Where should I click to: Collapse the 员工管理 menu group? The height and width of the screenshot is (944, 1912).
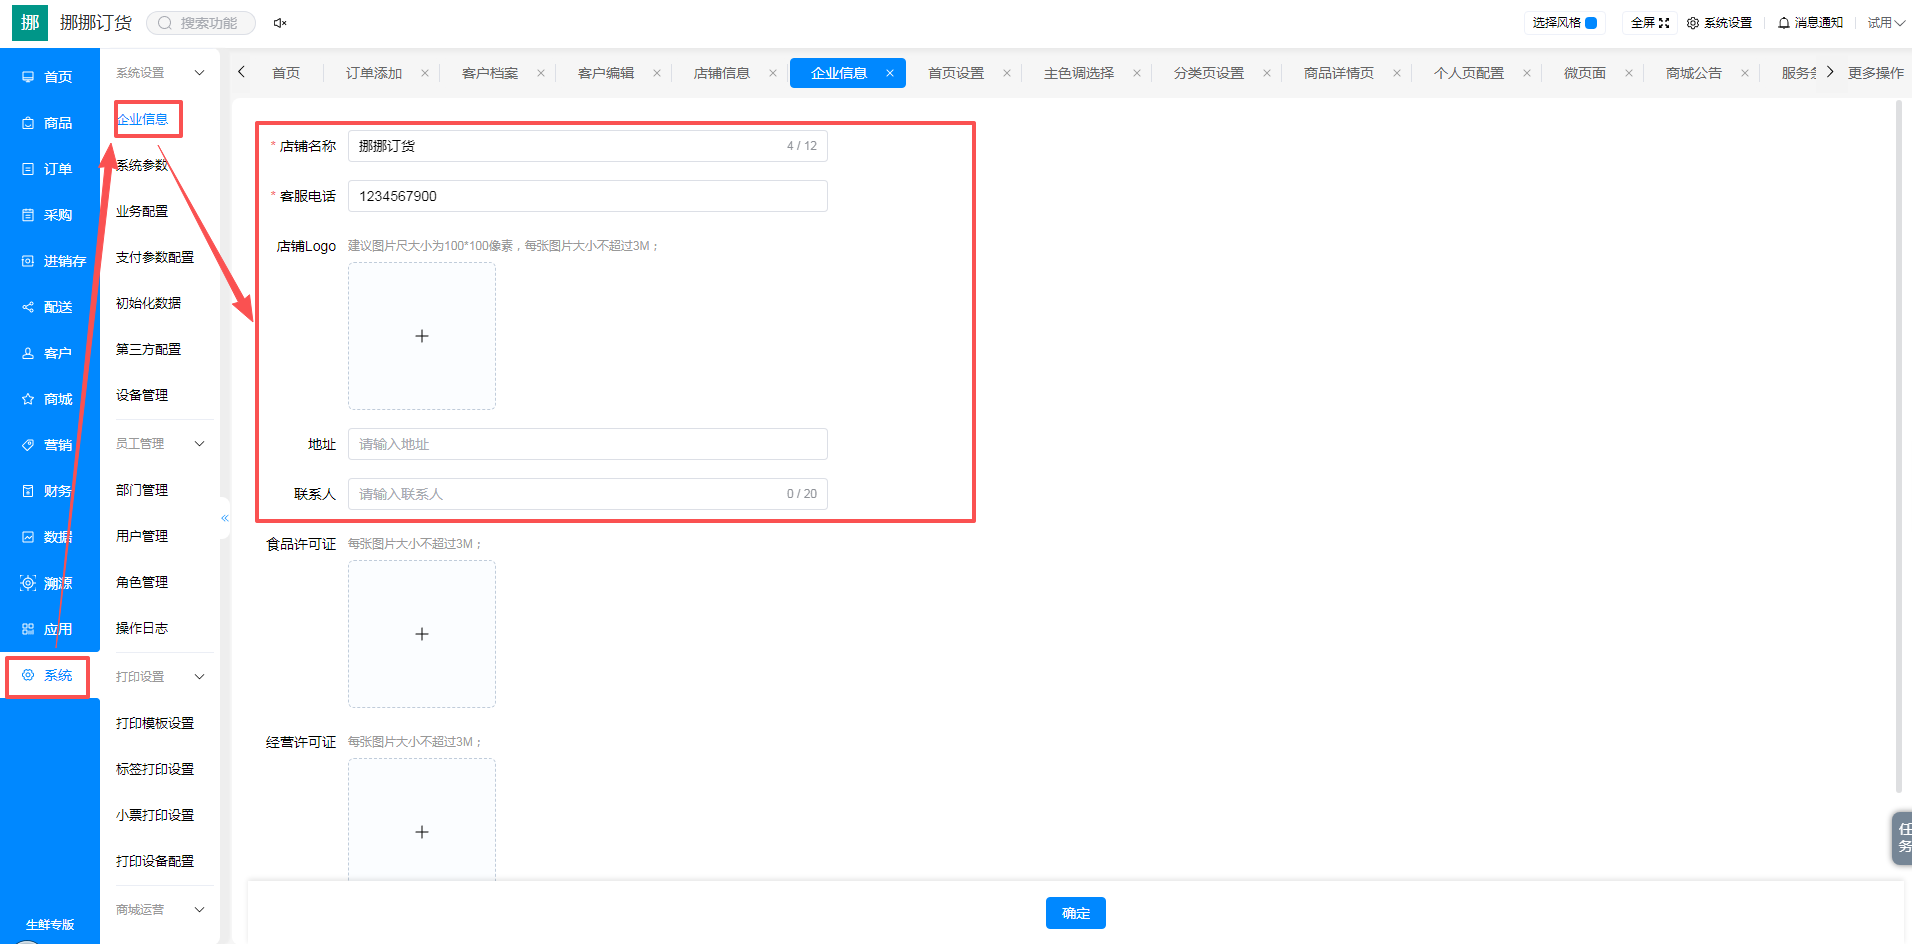click(x=199, y=444)
